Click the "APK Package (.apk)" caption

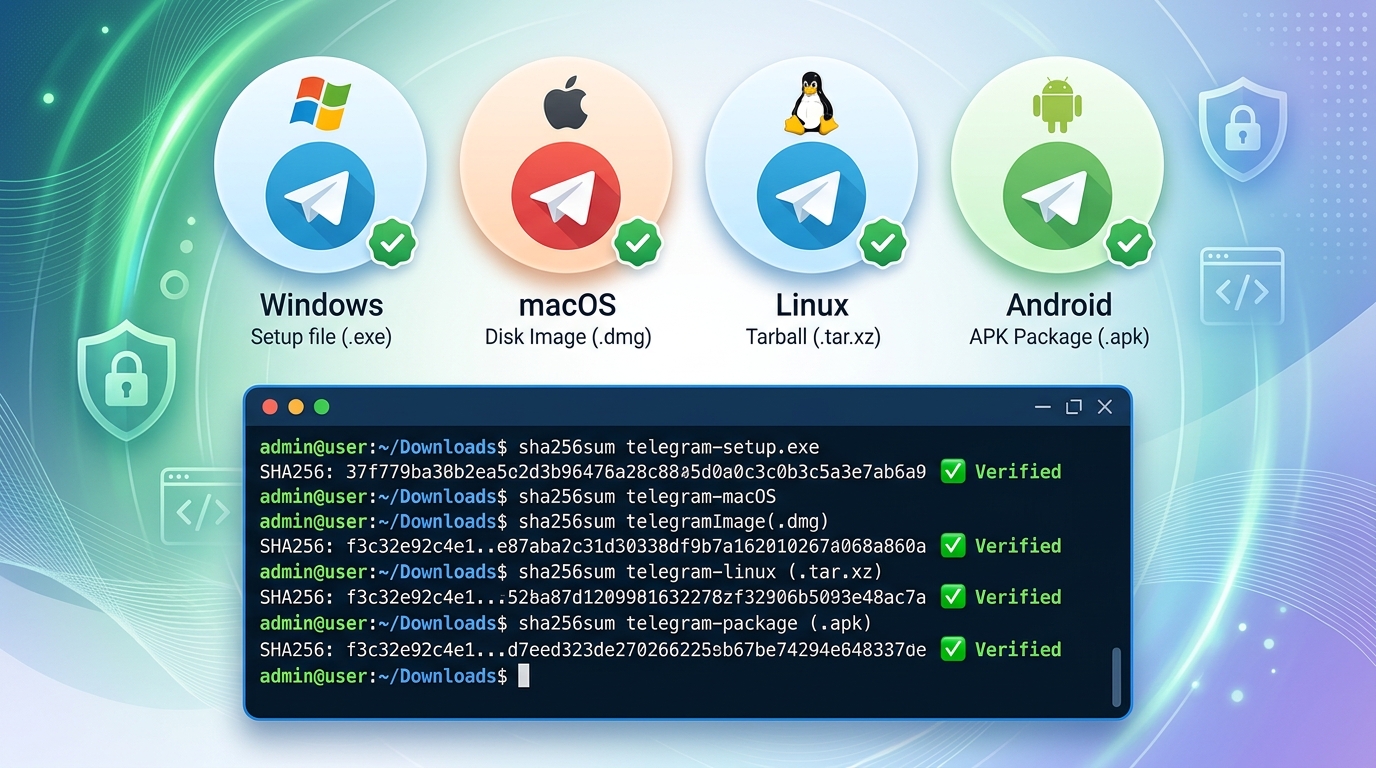click(x=1059, y=337)
